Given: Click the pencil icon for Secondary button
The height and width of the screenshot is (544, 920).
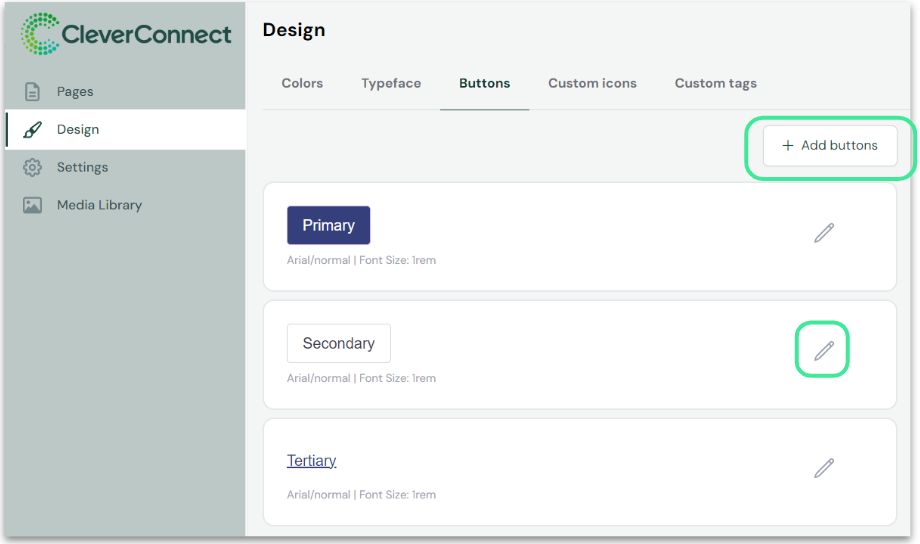Looking at the screenshot, I should [x=823, y=350].
